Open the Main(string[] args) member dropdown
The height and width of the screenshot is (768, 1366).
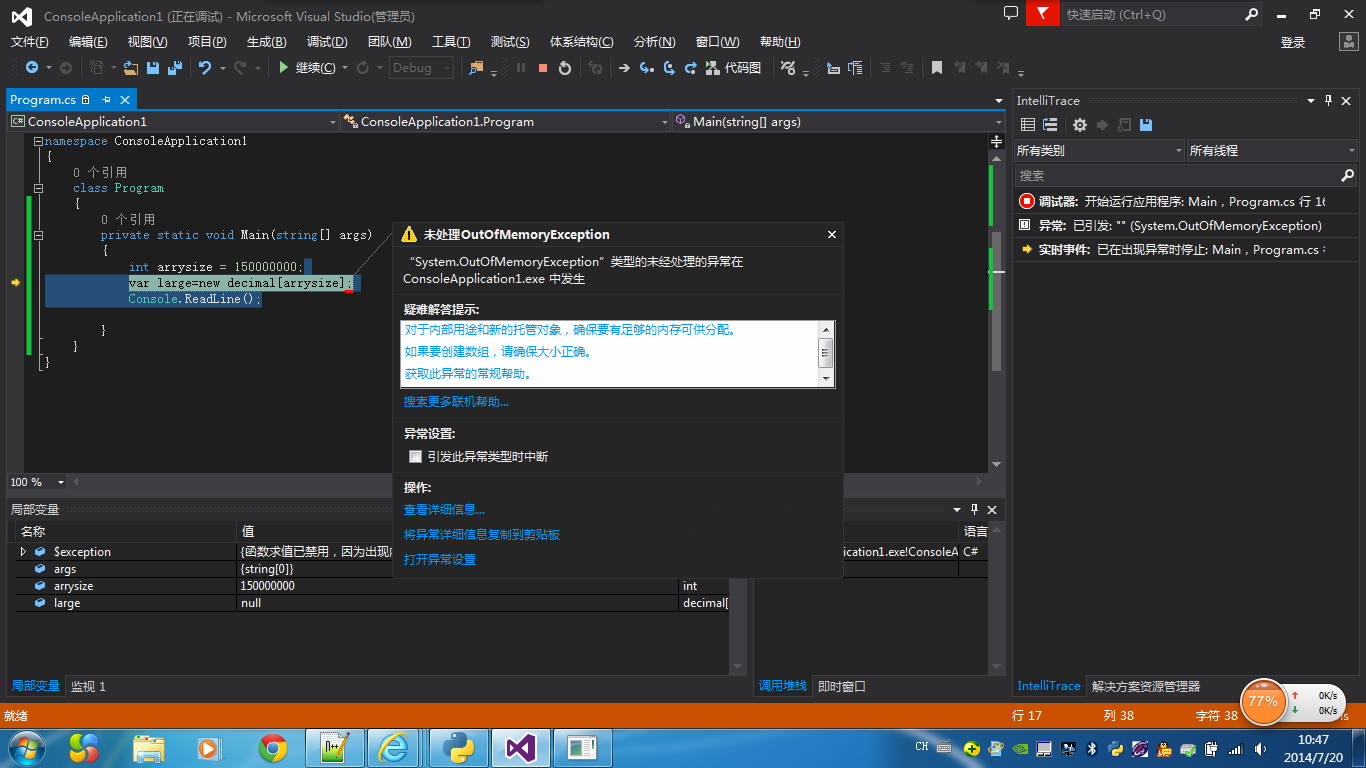(x=838, y=121)
